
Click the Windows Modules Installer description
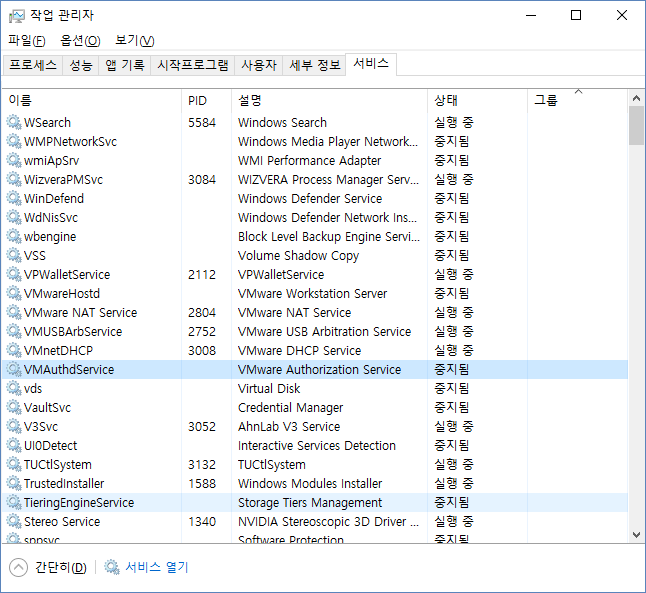pyautogui.click(x=310, y=483)
